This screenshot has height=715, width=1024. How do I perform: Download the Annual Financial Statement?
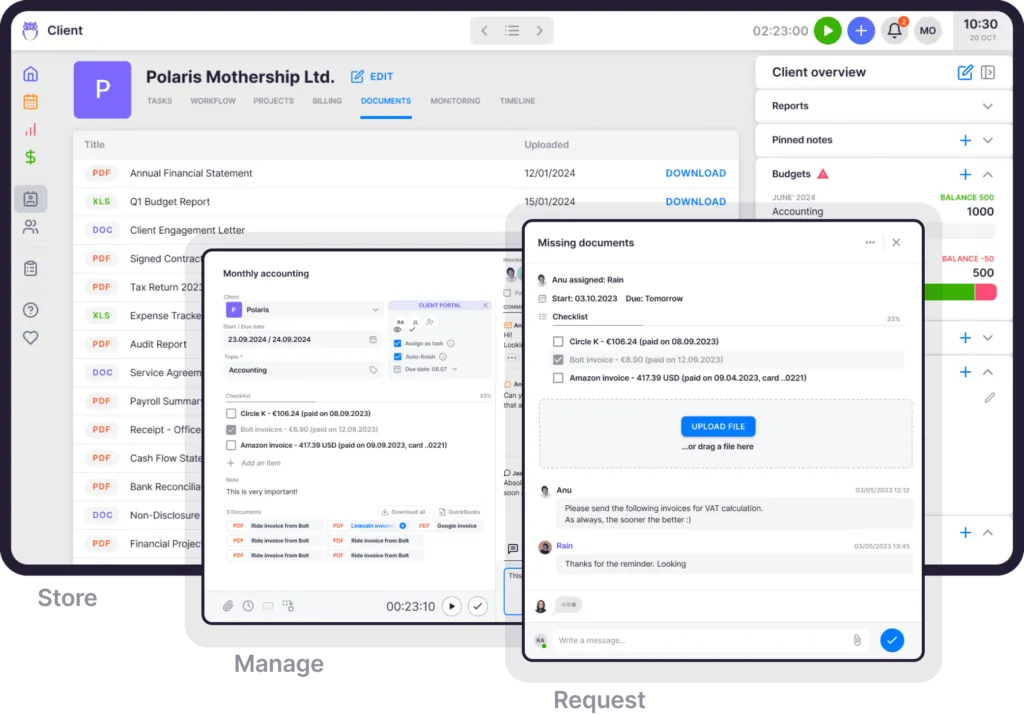[x=696, y=173]
